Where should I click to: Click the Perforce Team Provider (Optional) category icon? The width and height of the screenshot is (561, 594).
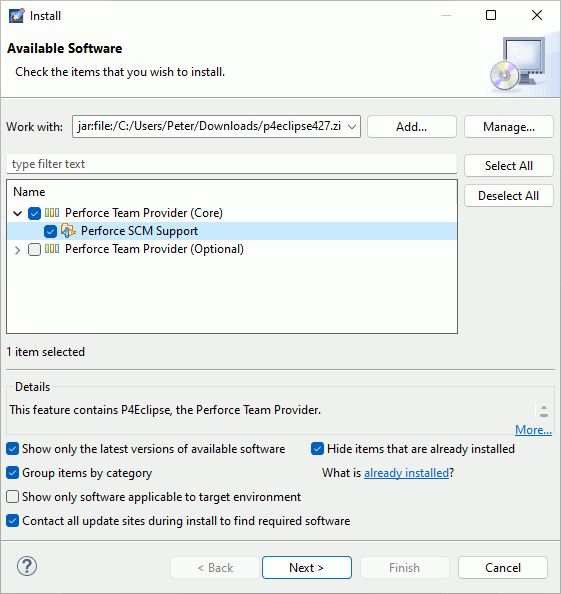click(52, 249)
